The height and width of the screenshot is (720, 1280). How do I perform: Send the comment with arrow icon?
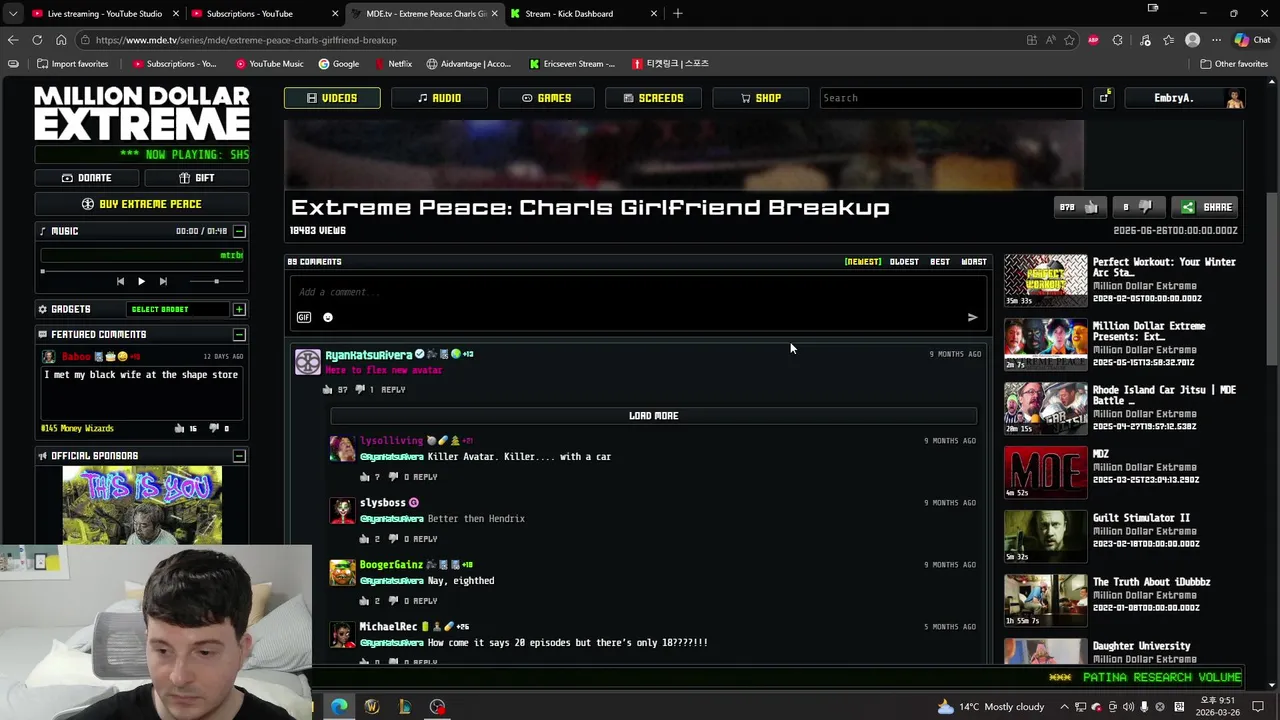point(972,318)
